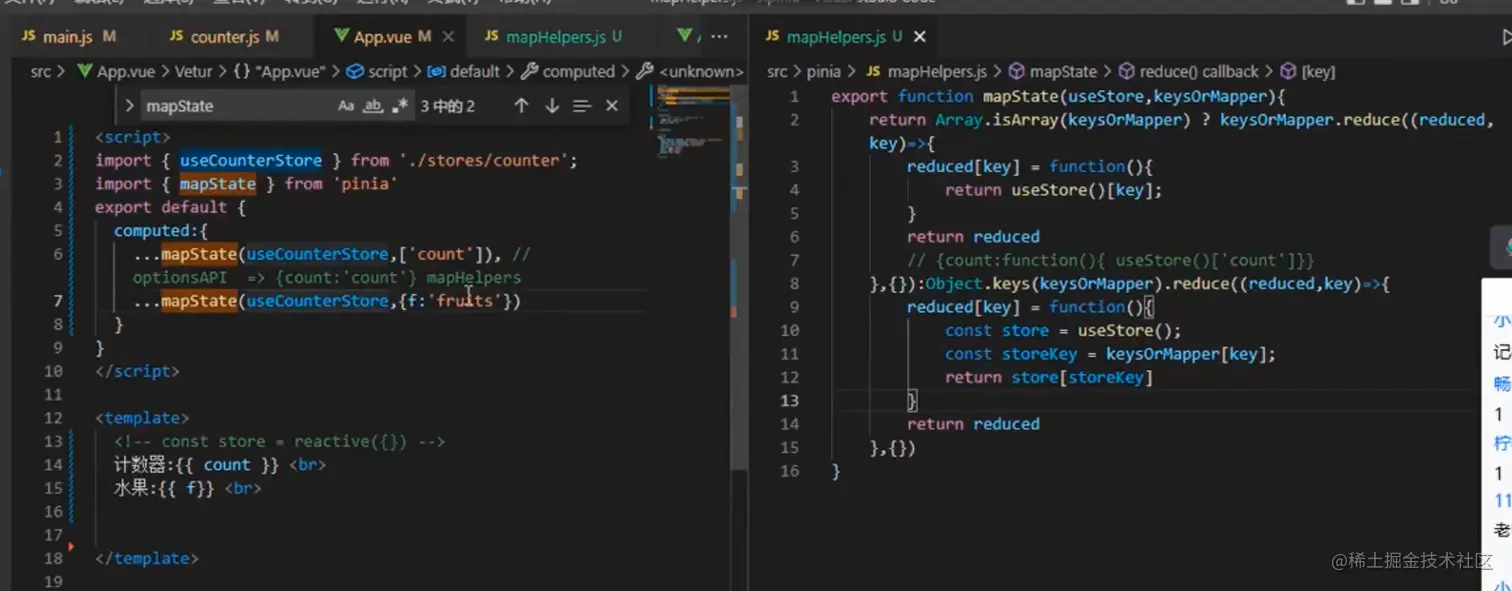The height and width of the screenshot is (591, 1512).
Task: Click the mapState cube icon in right breadcrumb
Action: 1016,72
